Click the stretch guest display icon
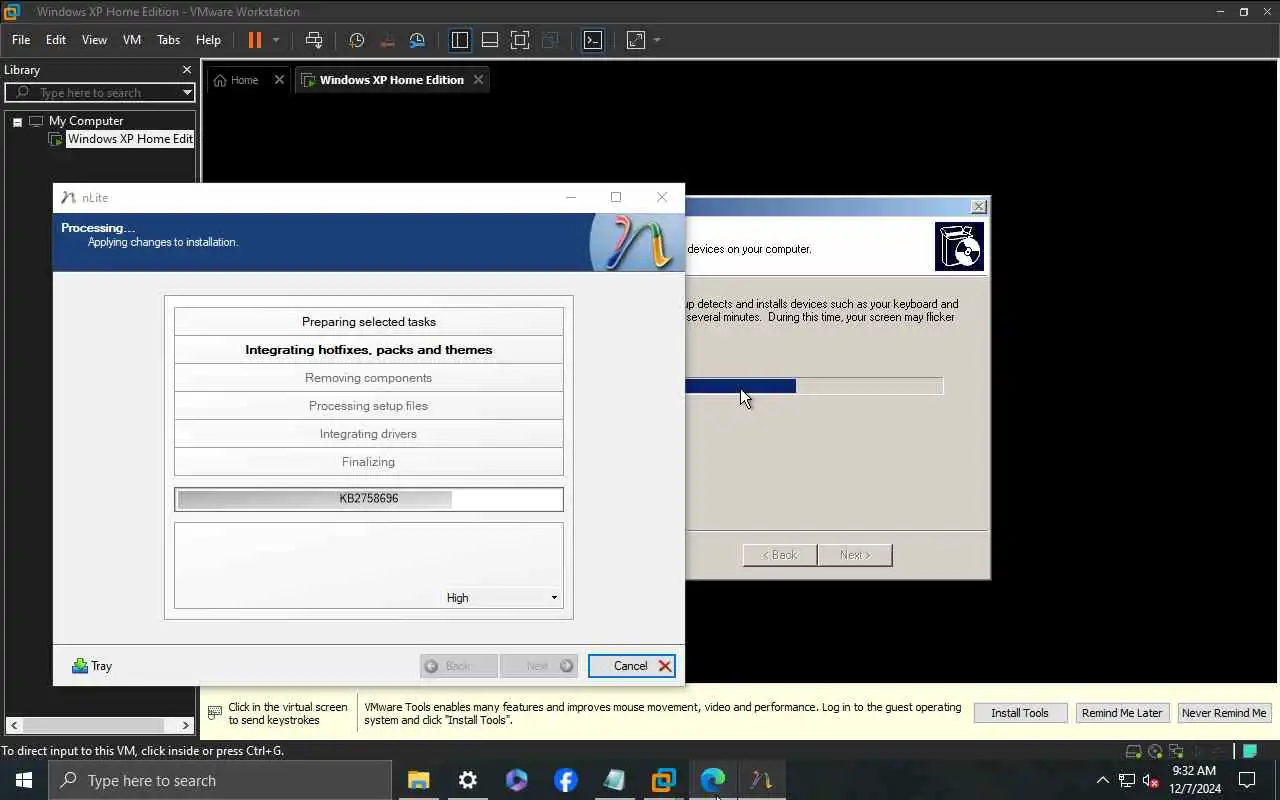 coord(636,40)
